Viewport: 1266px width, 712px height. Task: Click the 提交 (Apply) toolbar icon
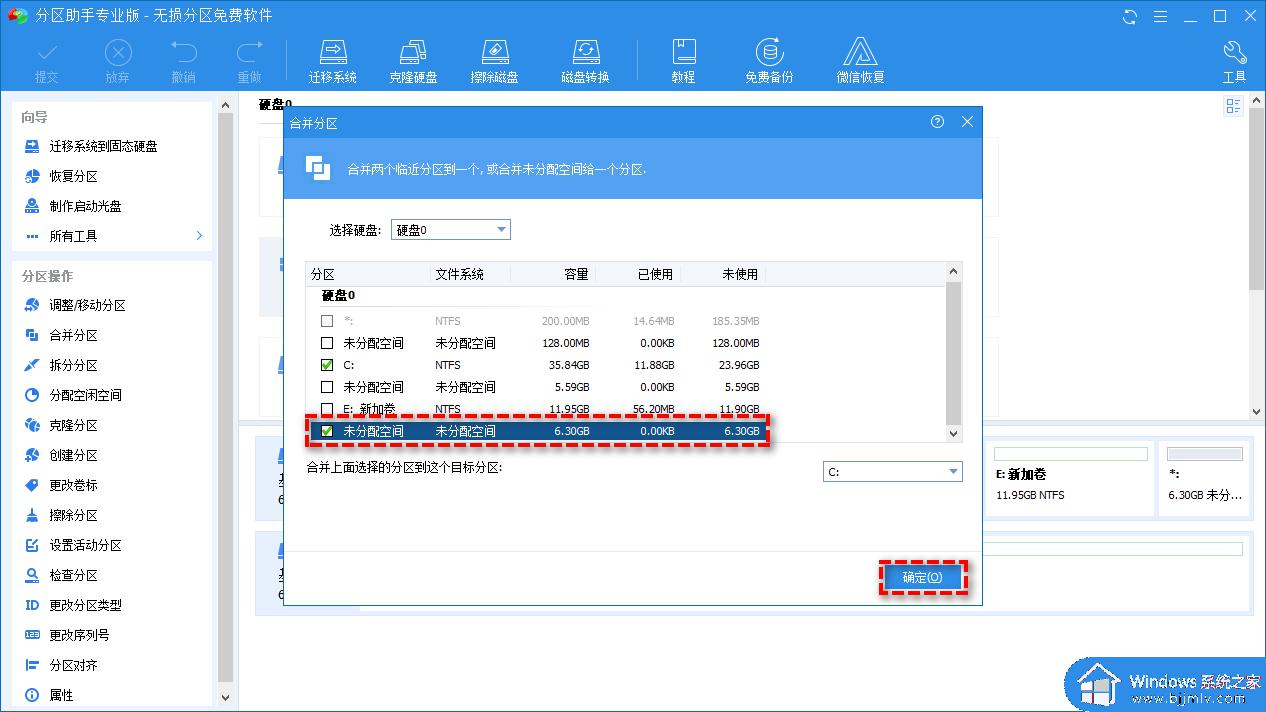click(x=47, y=60)
